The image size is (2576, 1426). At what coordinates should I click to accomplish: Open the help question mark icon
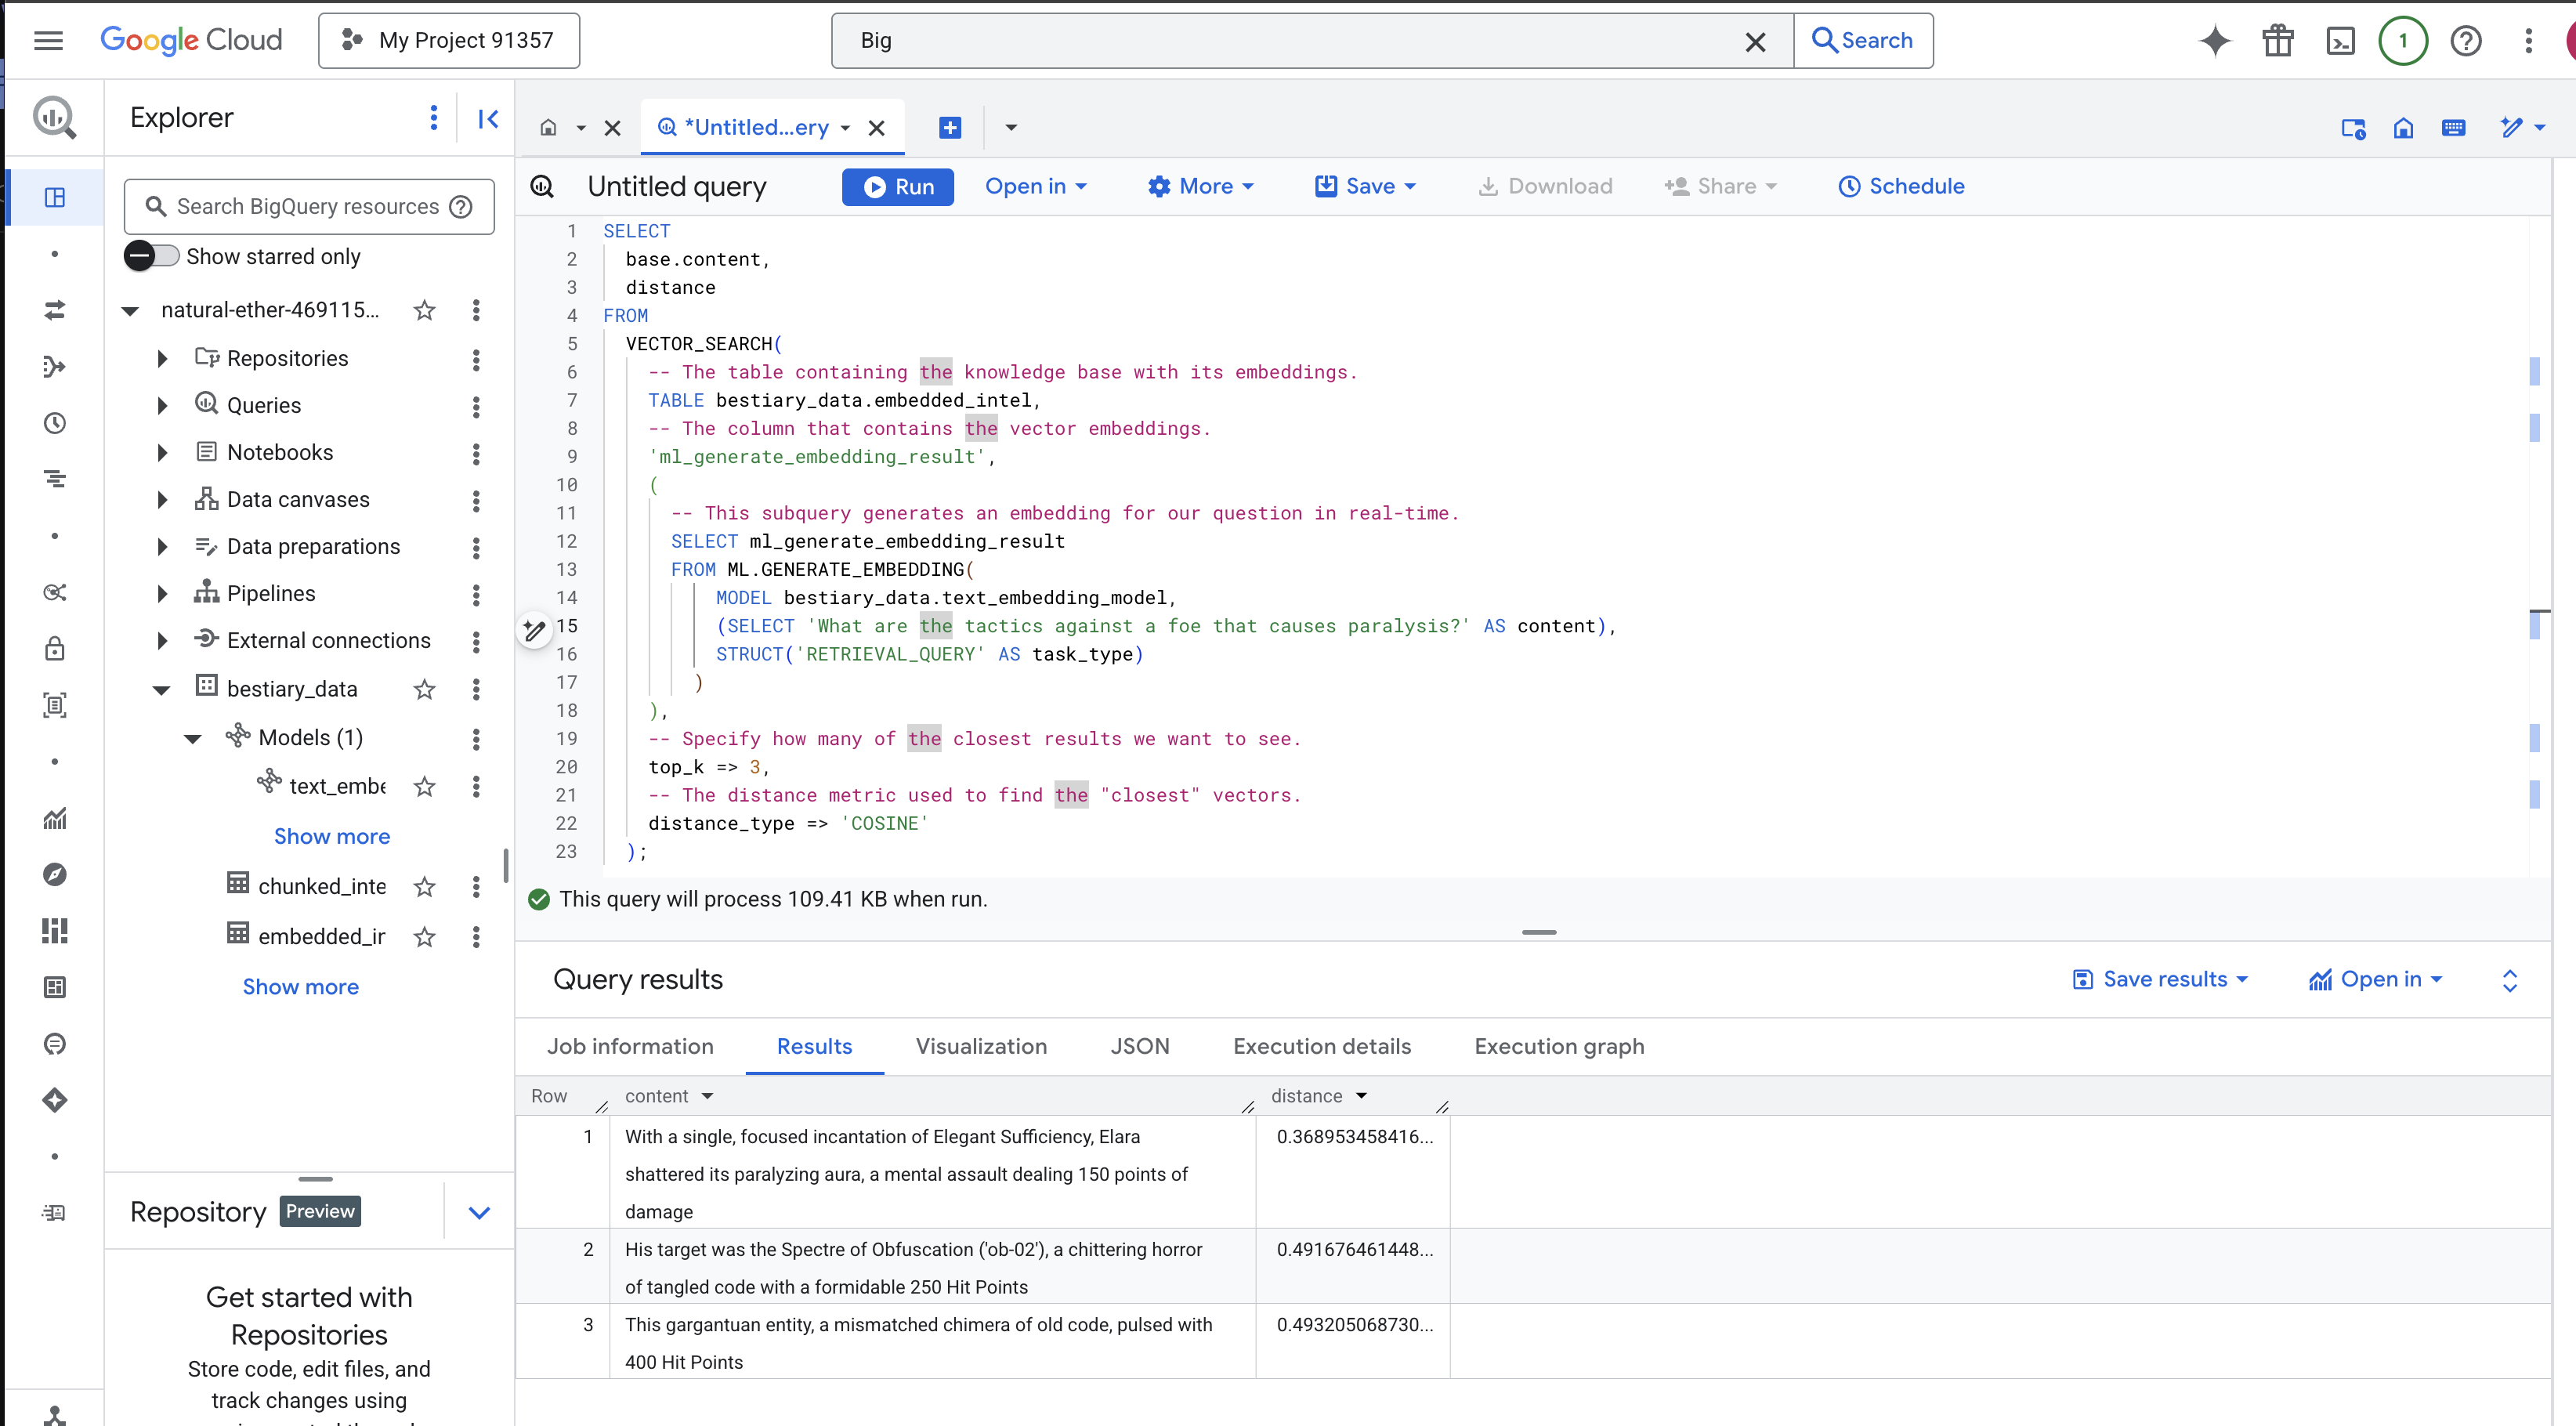pos(2465,41)
